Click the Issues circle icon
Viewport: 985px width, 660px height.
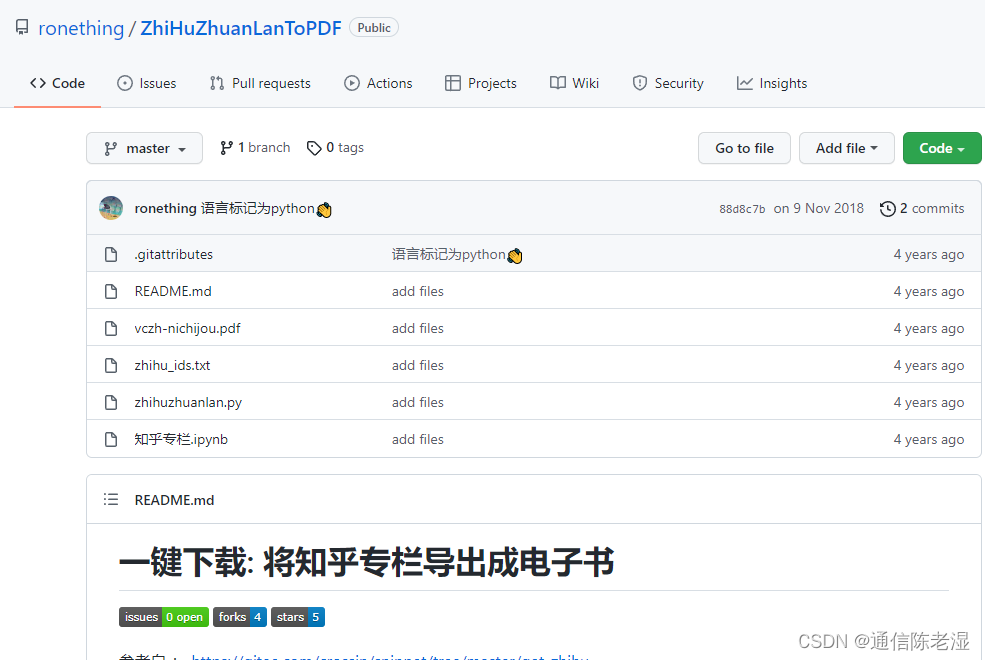[x=125, y=83]
